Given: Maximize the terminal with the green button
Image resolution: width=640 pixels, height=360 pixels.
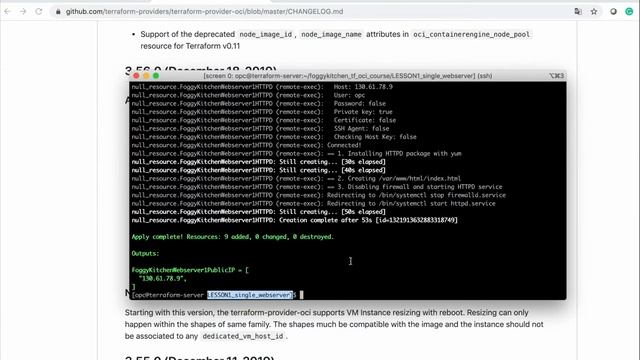Looking at the screenshot, I should [156, 76].
